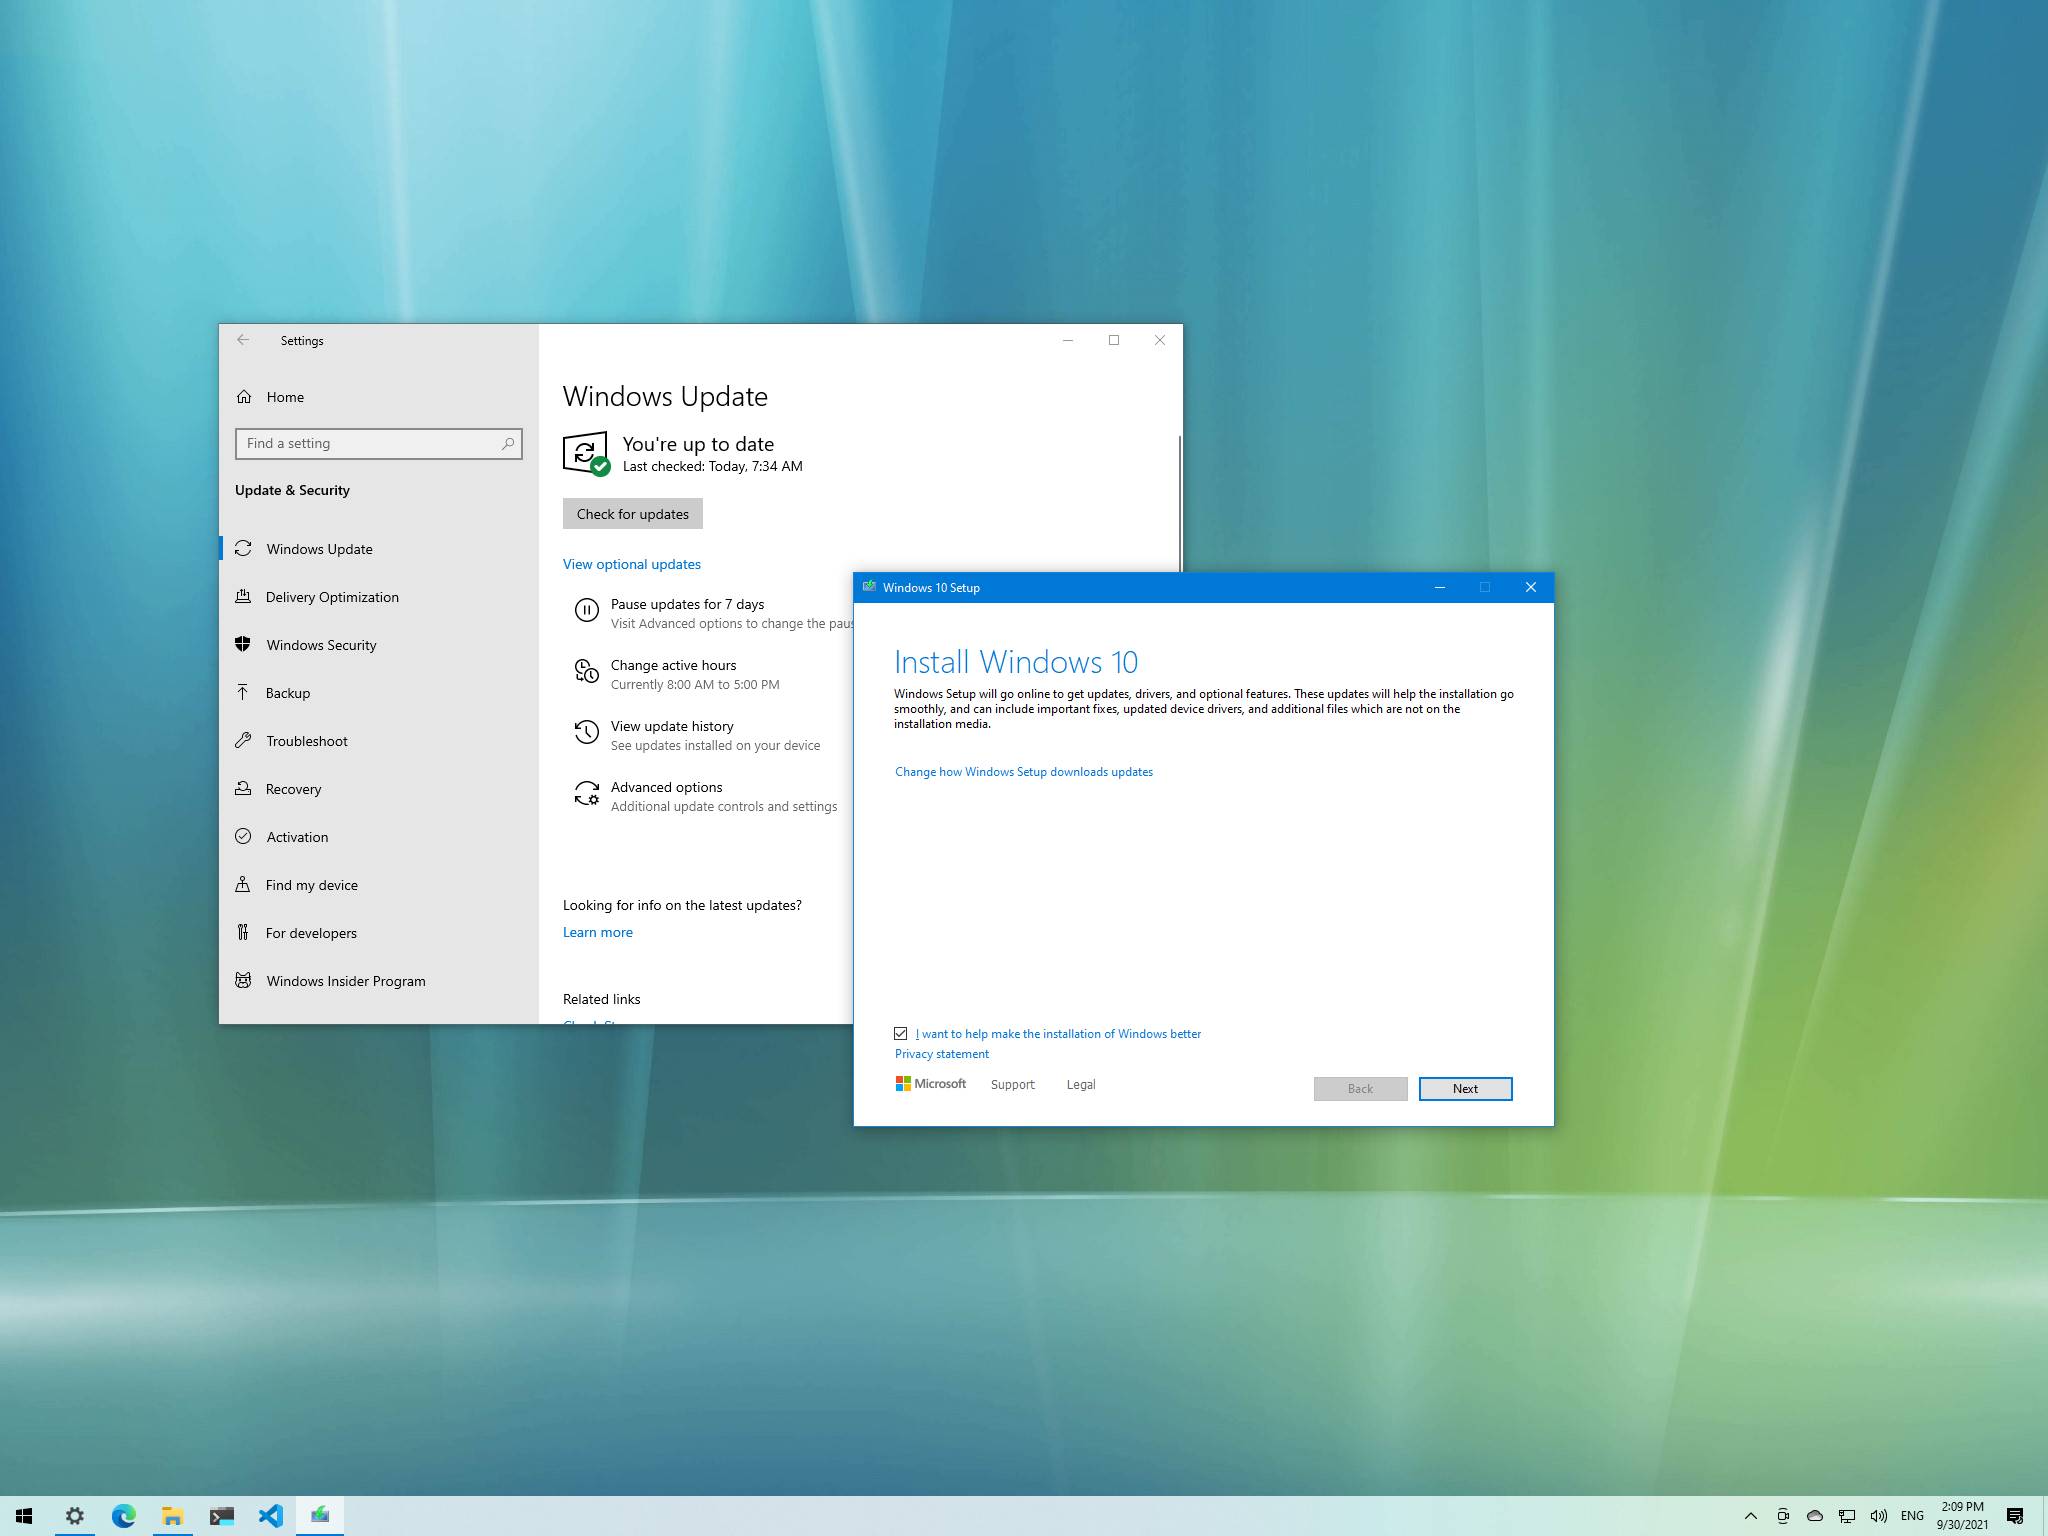2048x1536 pixels.
Task: Select Delivery Optimization in sidebar
Action: (332, 597)
